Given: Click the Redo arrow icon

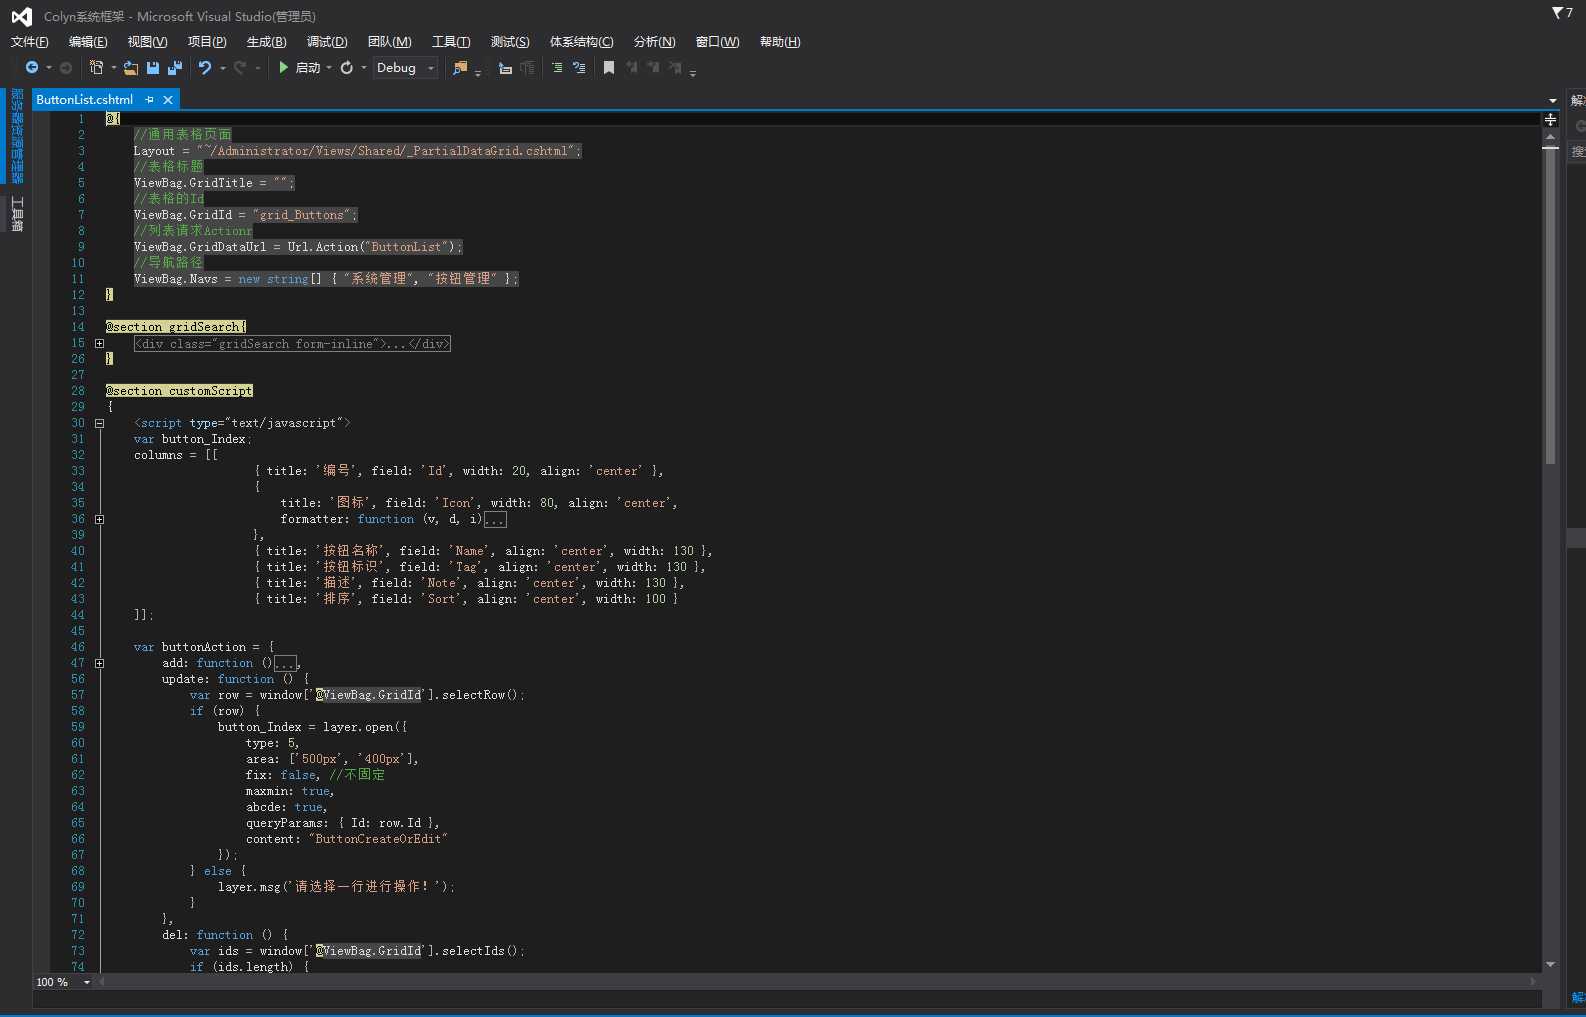Looking at the screenshot, I should pyautogui.click(x=240, y=68).
